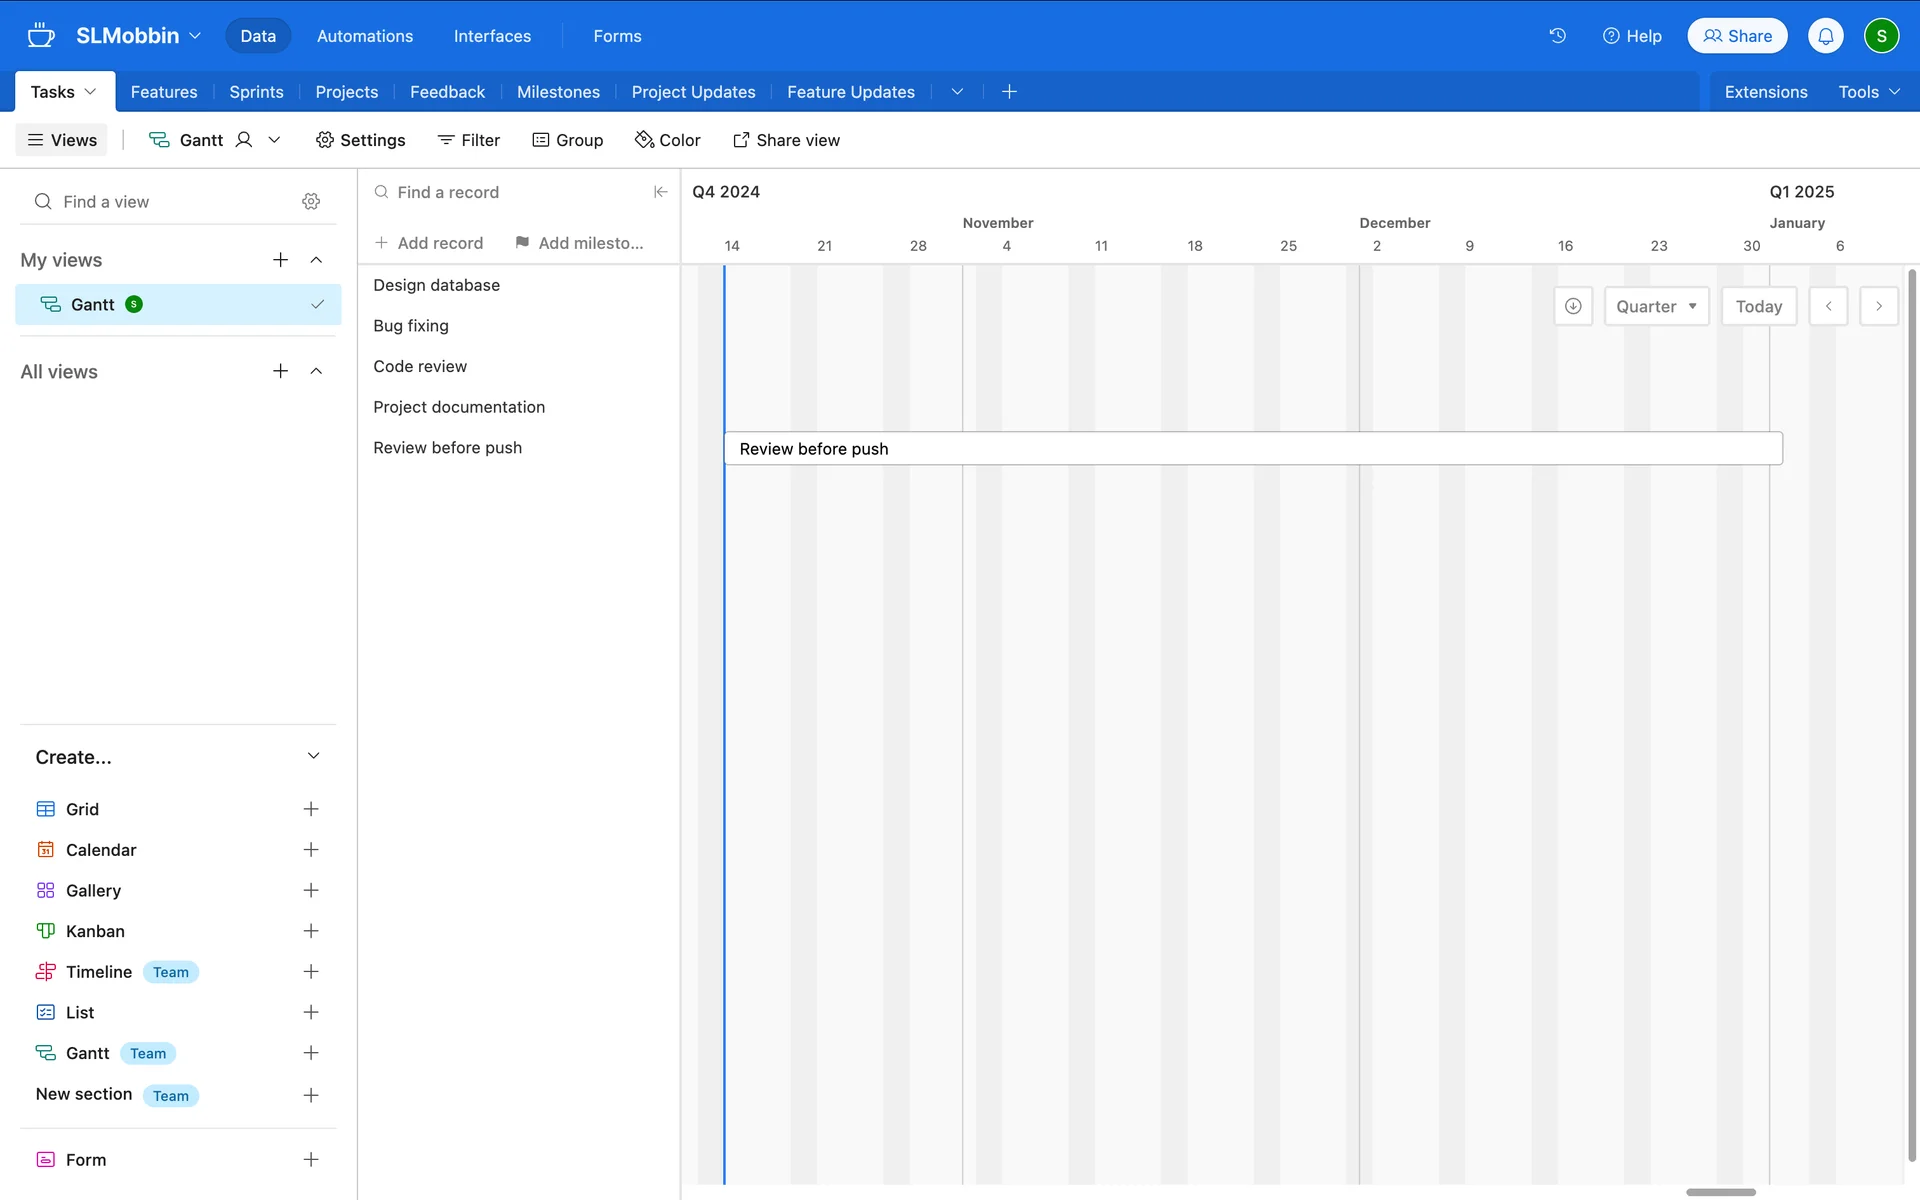Image resolution: width=1920 pixels, height=1200 pixels.
Task: Open the Automations menu
Action: point(364,36)
